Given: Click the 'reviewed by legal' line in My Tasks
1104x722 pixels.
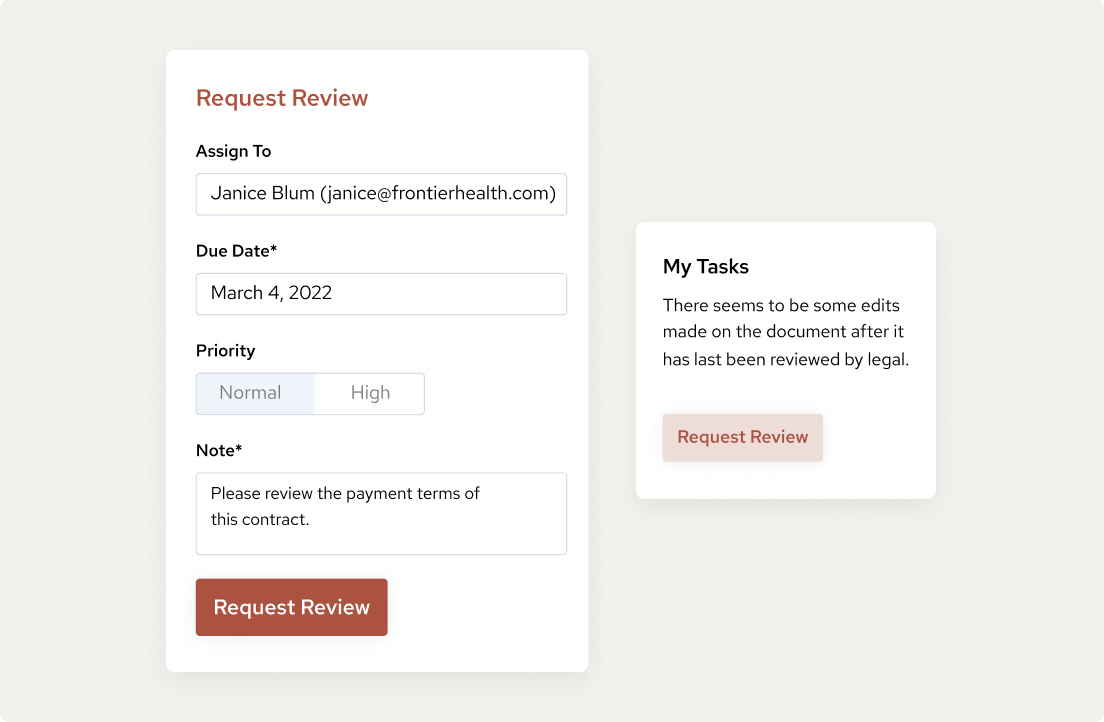Looking at the screenshot, I should 785,360.
